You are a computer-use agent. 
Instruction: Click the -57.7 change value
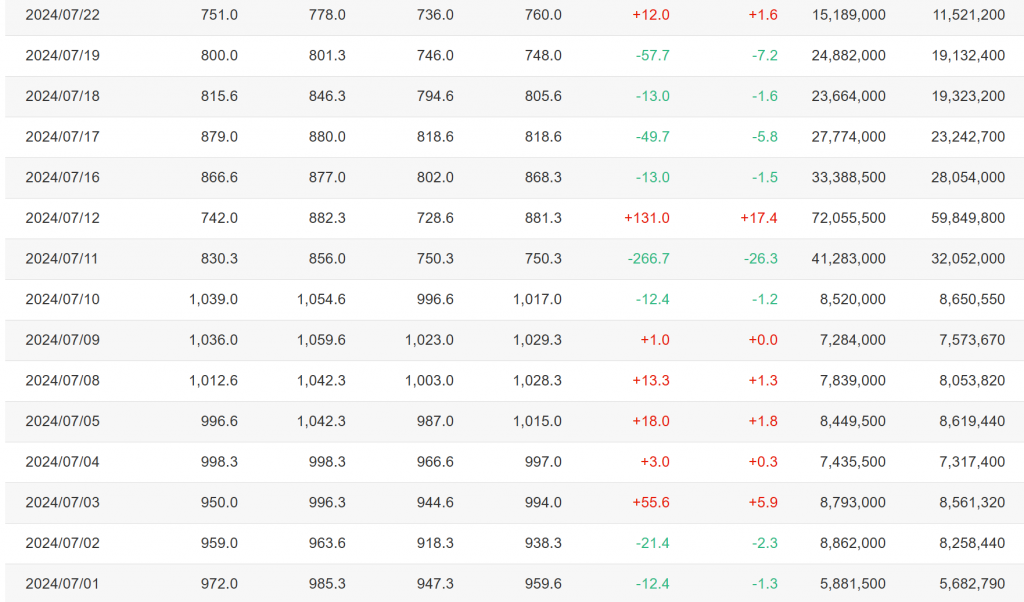tap(652, 56)
